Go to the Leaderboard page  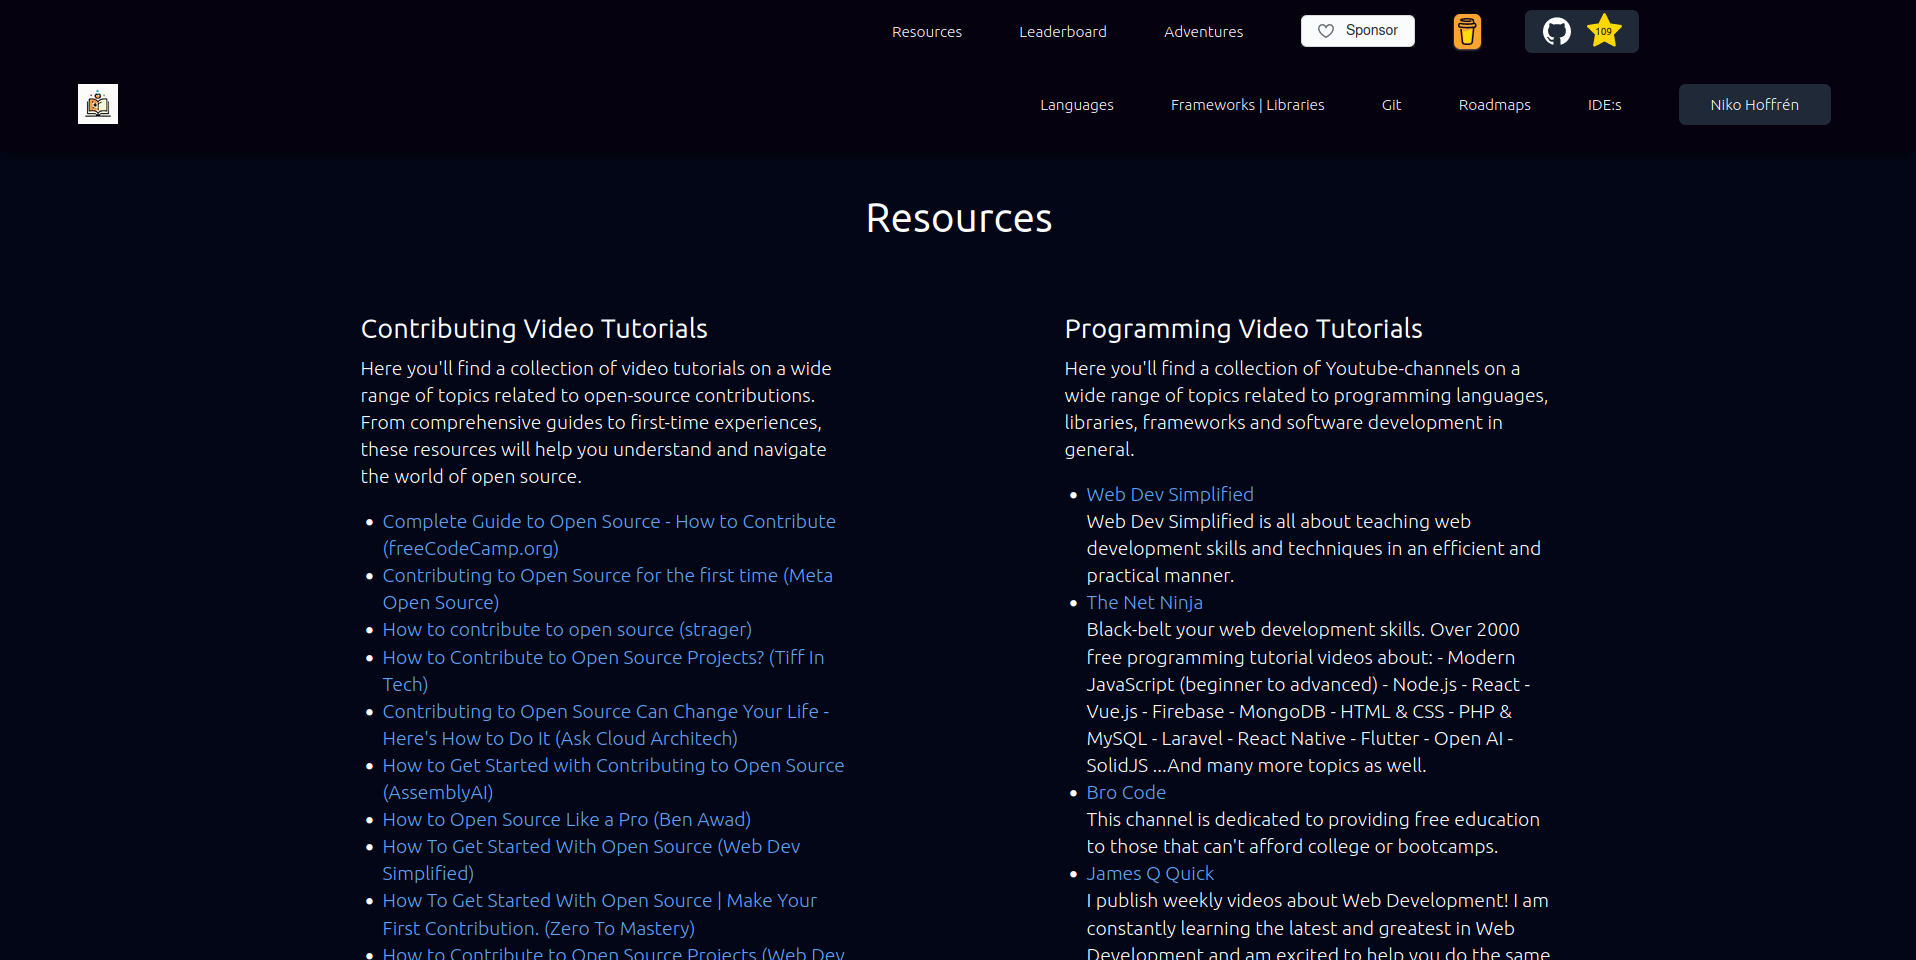[1063, 32]
